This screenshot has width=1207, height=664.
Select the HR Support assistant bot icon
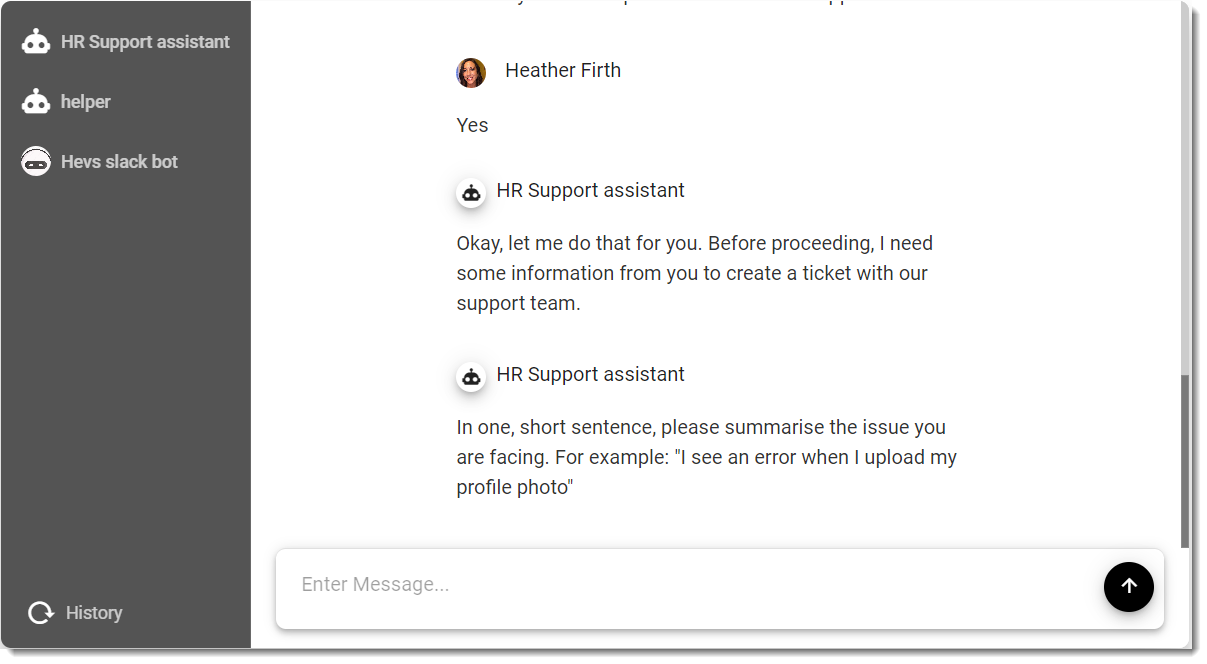[36, 41]
